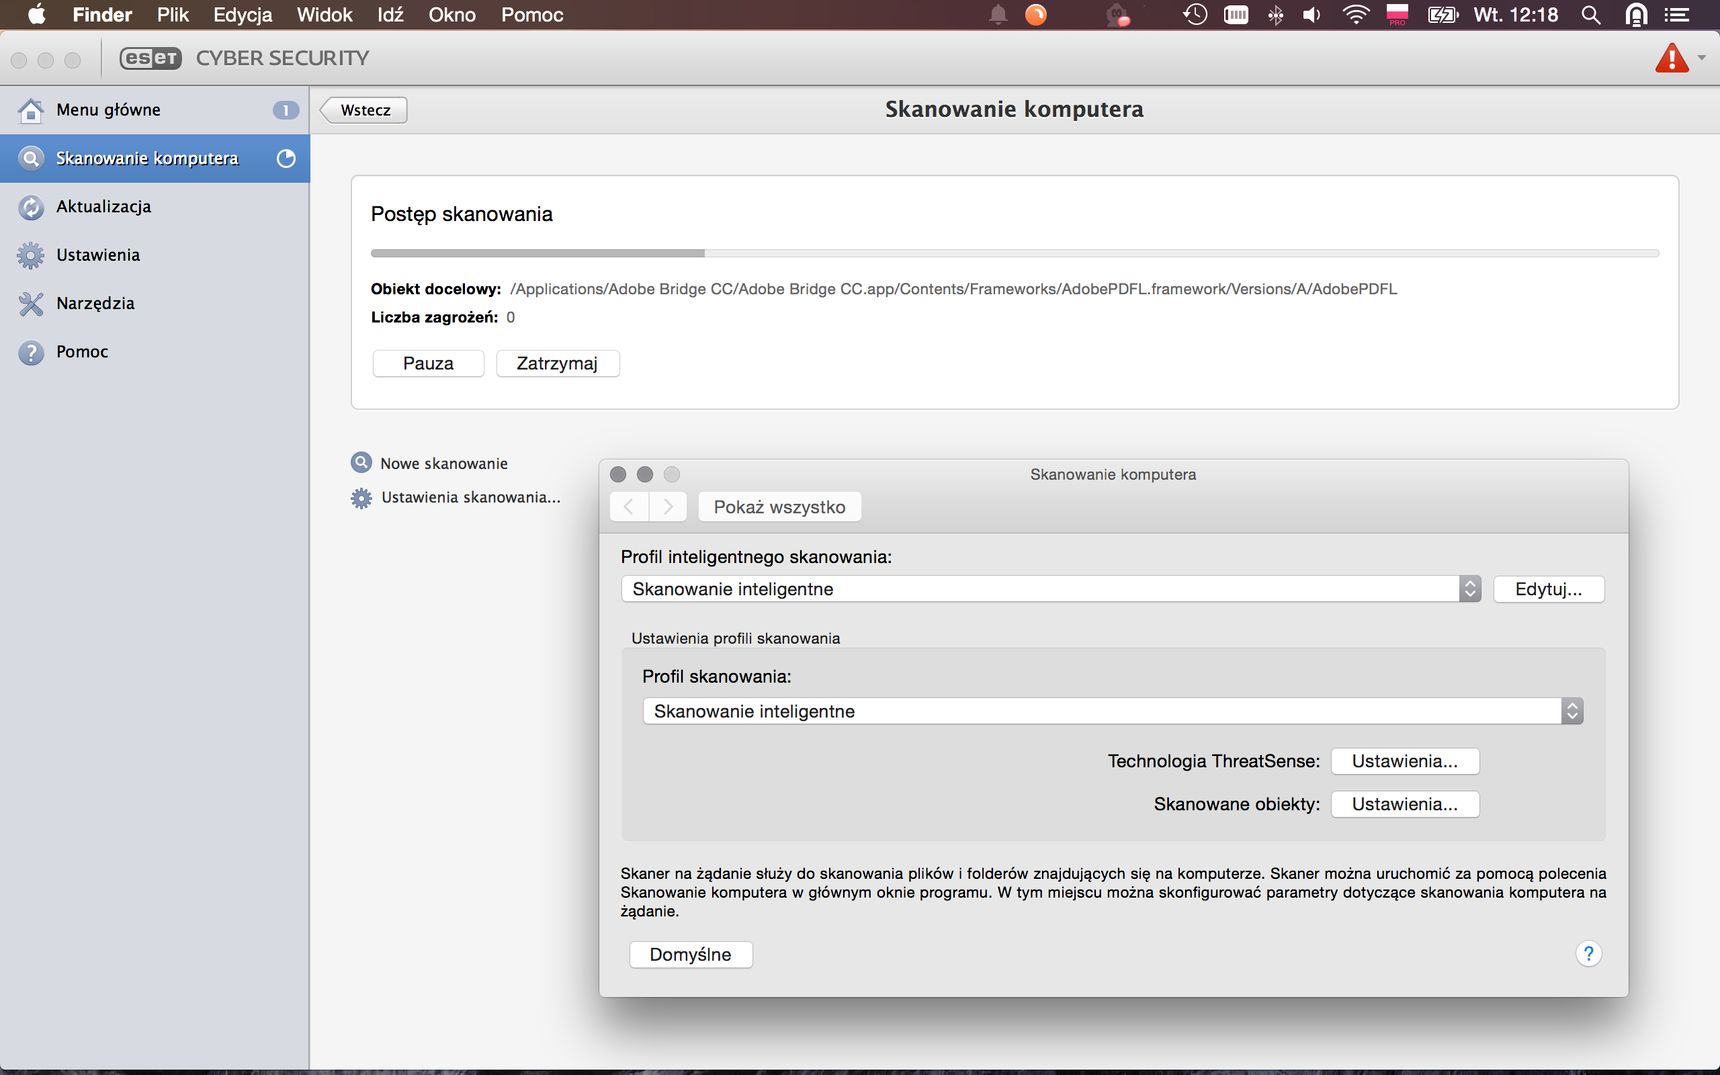
Task: Click the bell notification icon in the menu bar
Action: coord(998,14)
